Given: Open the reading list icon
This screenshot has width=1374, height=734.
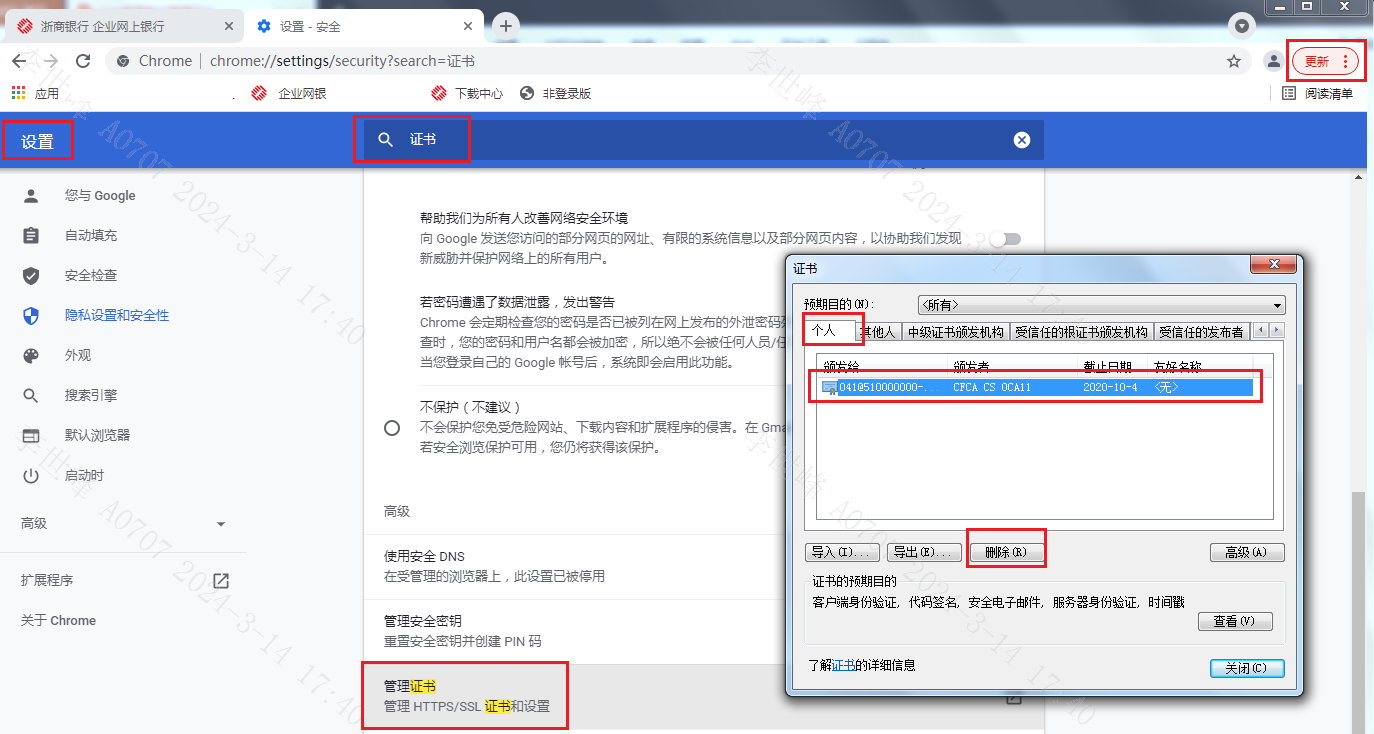Looking at the screenshot, I should coord(1289,93).
